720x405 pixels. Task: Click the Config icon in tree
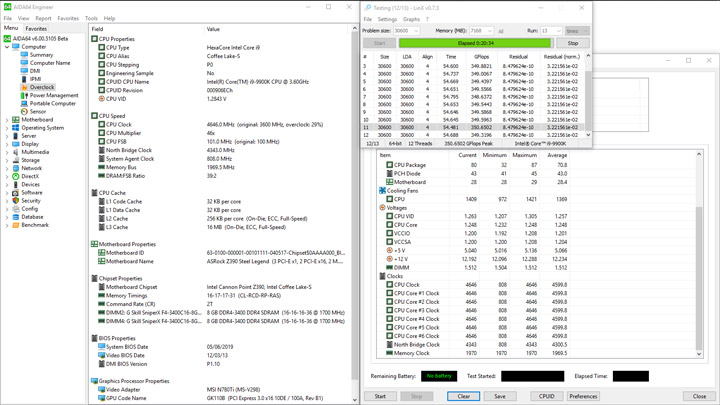tap(16, 209)
